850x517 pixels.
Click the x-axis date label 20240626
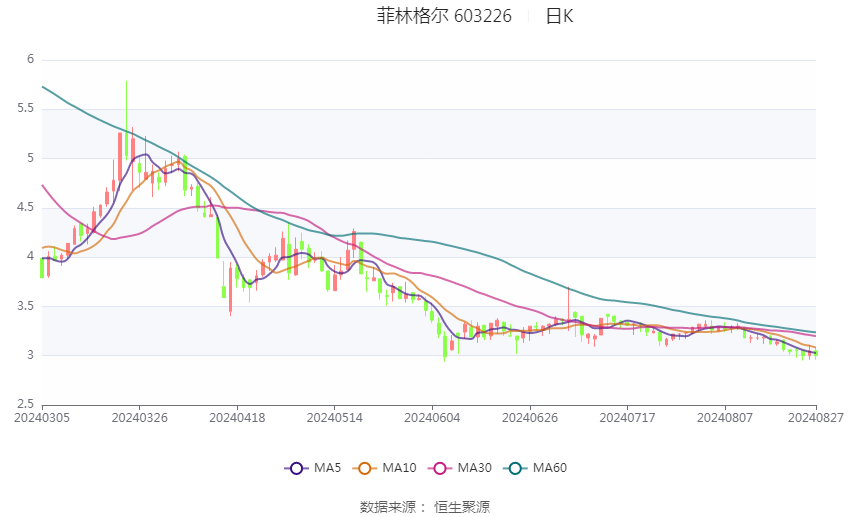click(x=530, y=418)
